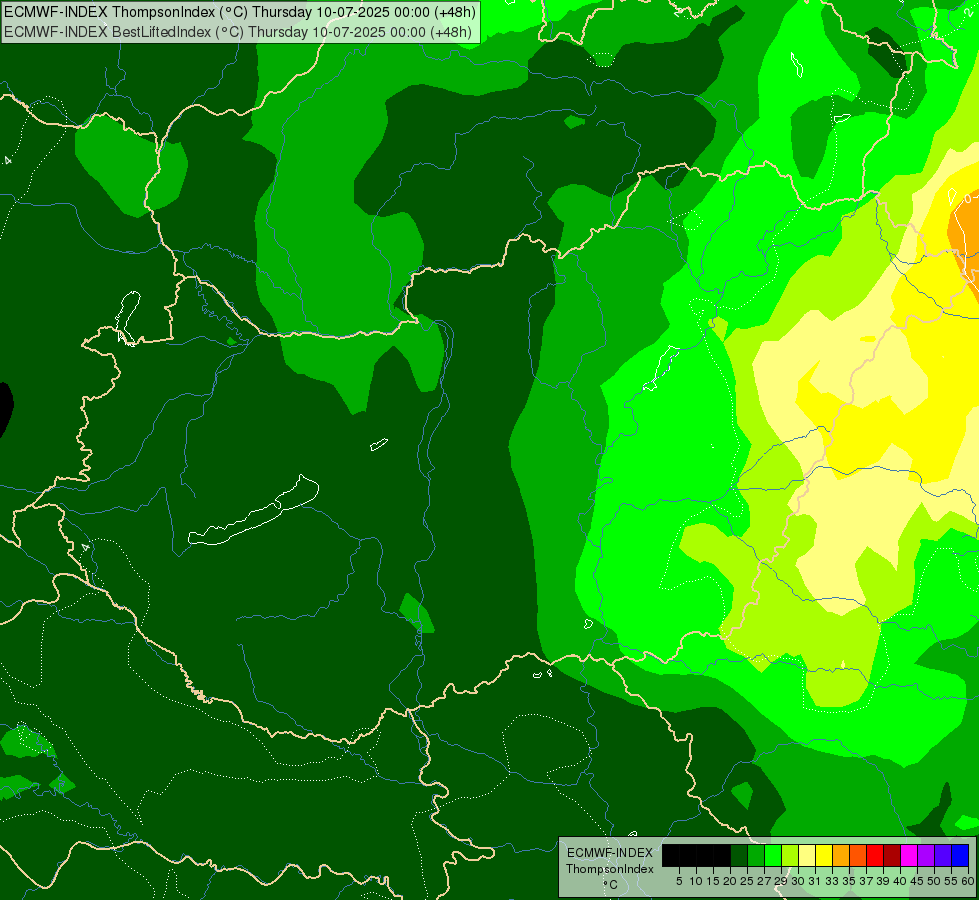This screenshot has height=900, width=979.
Task: Click legend scale value 50
Action: pyautogui.click(x=935, y=881)
